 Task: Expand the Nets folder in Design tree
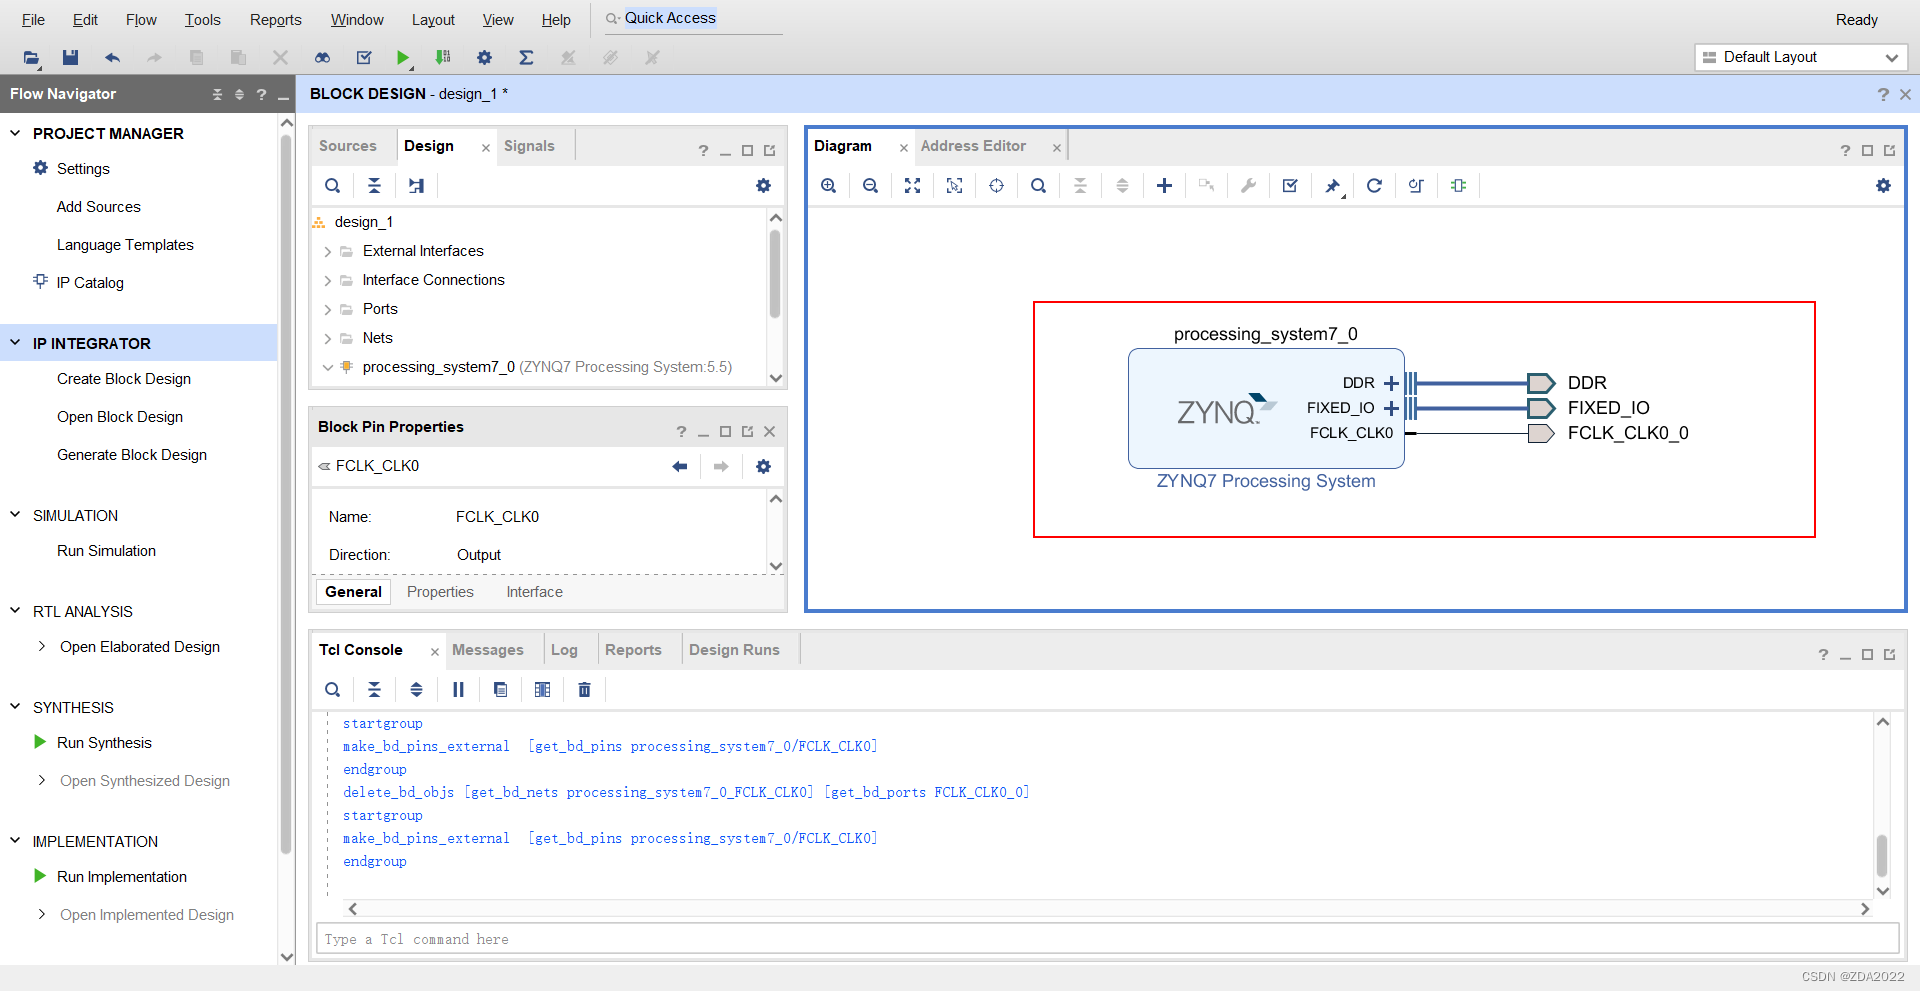[327, 339]
